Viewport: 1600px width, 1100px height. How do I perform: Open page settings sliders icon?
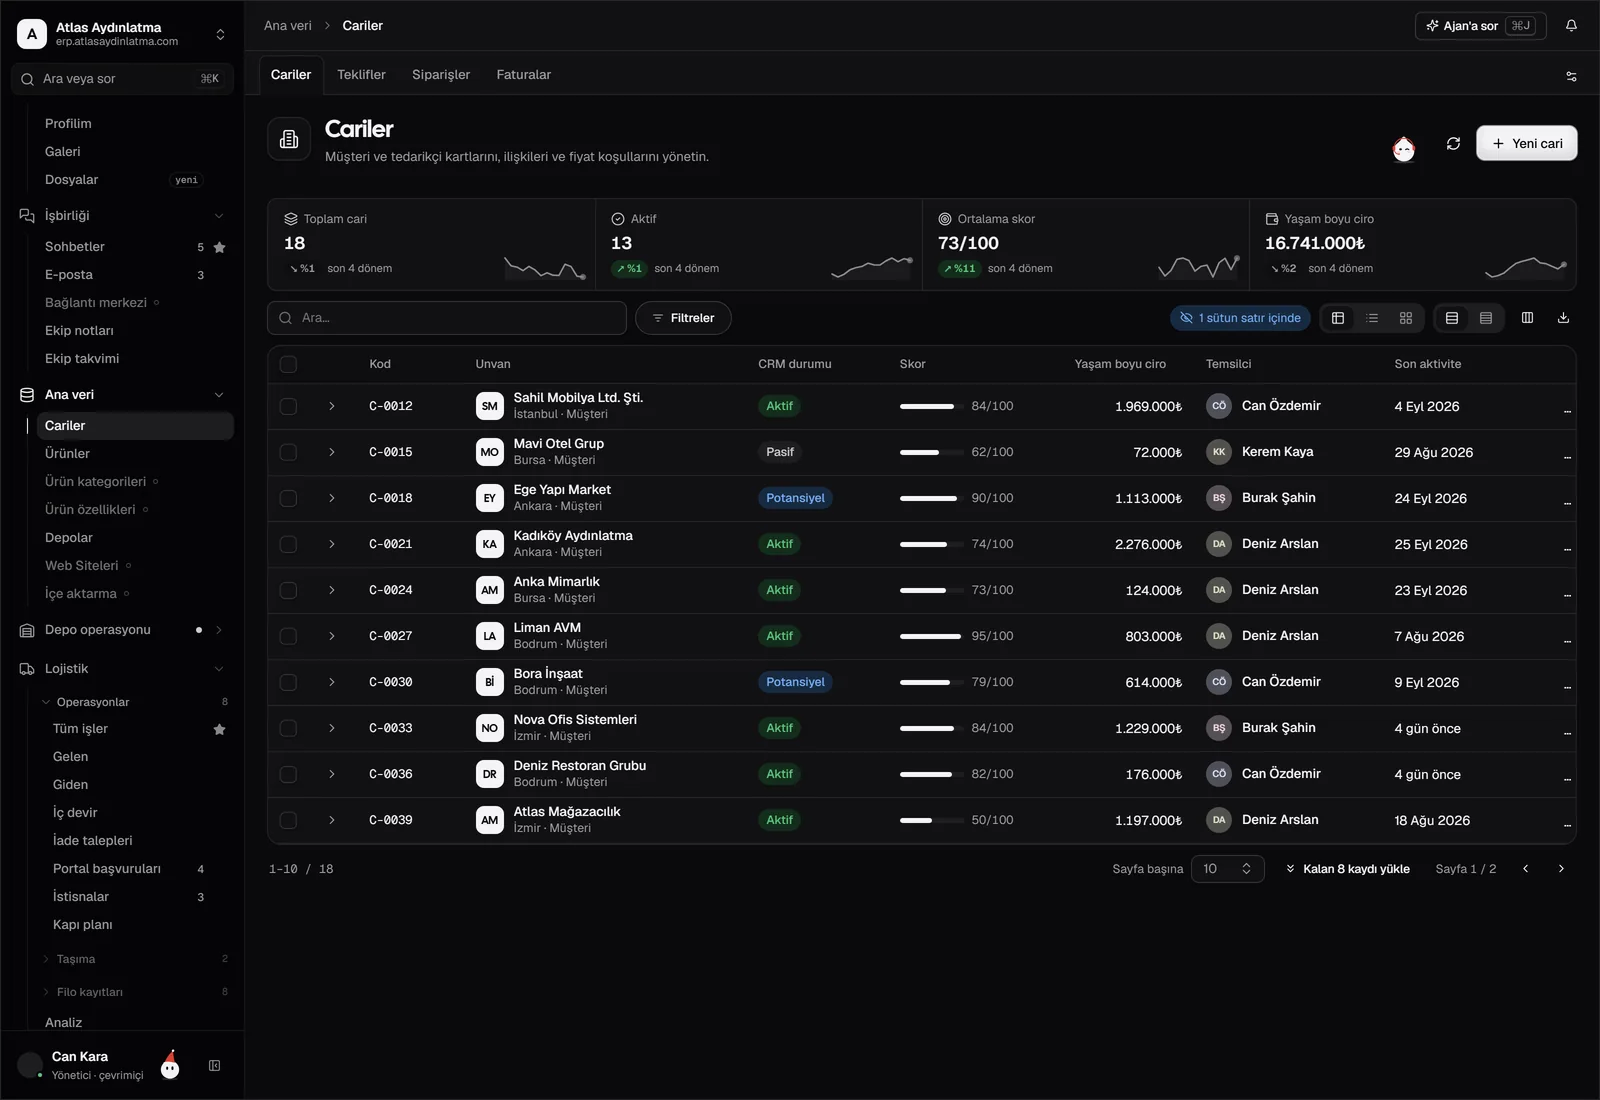[x=1571, y=76]
